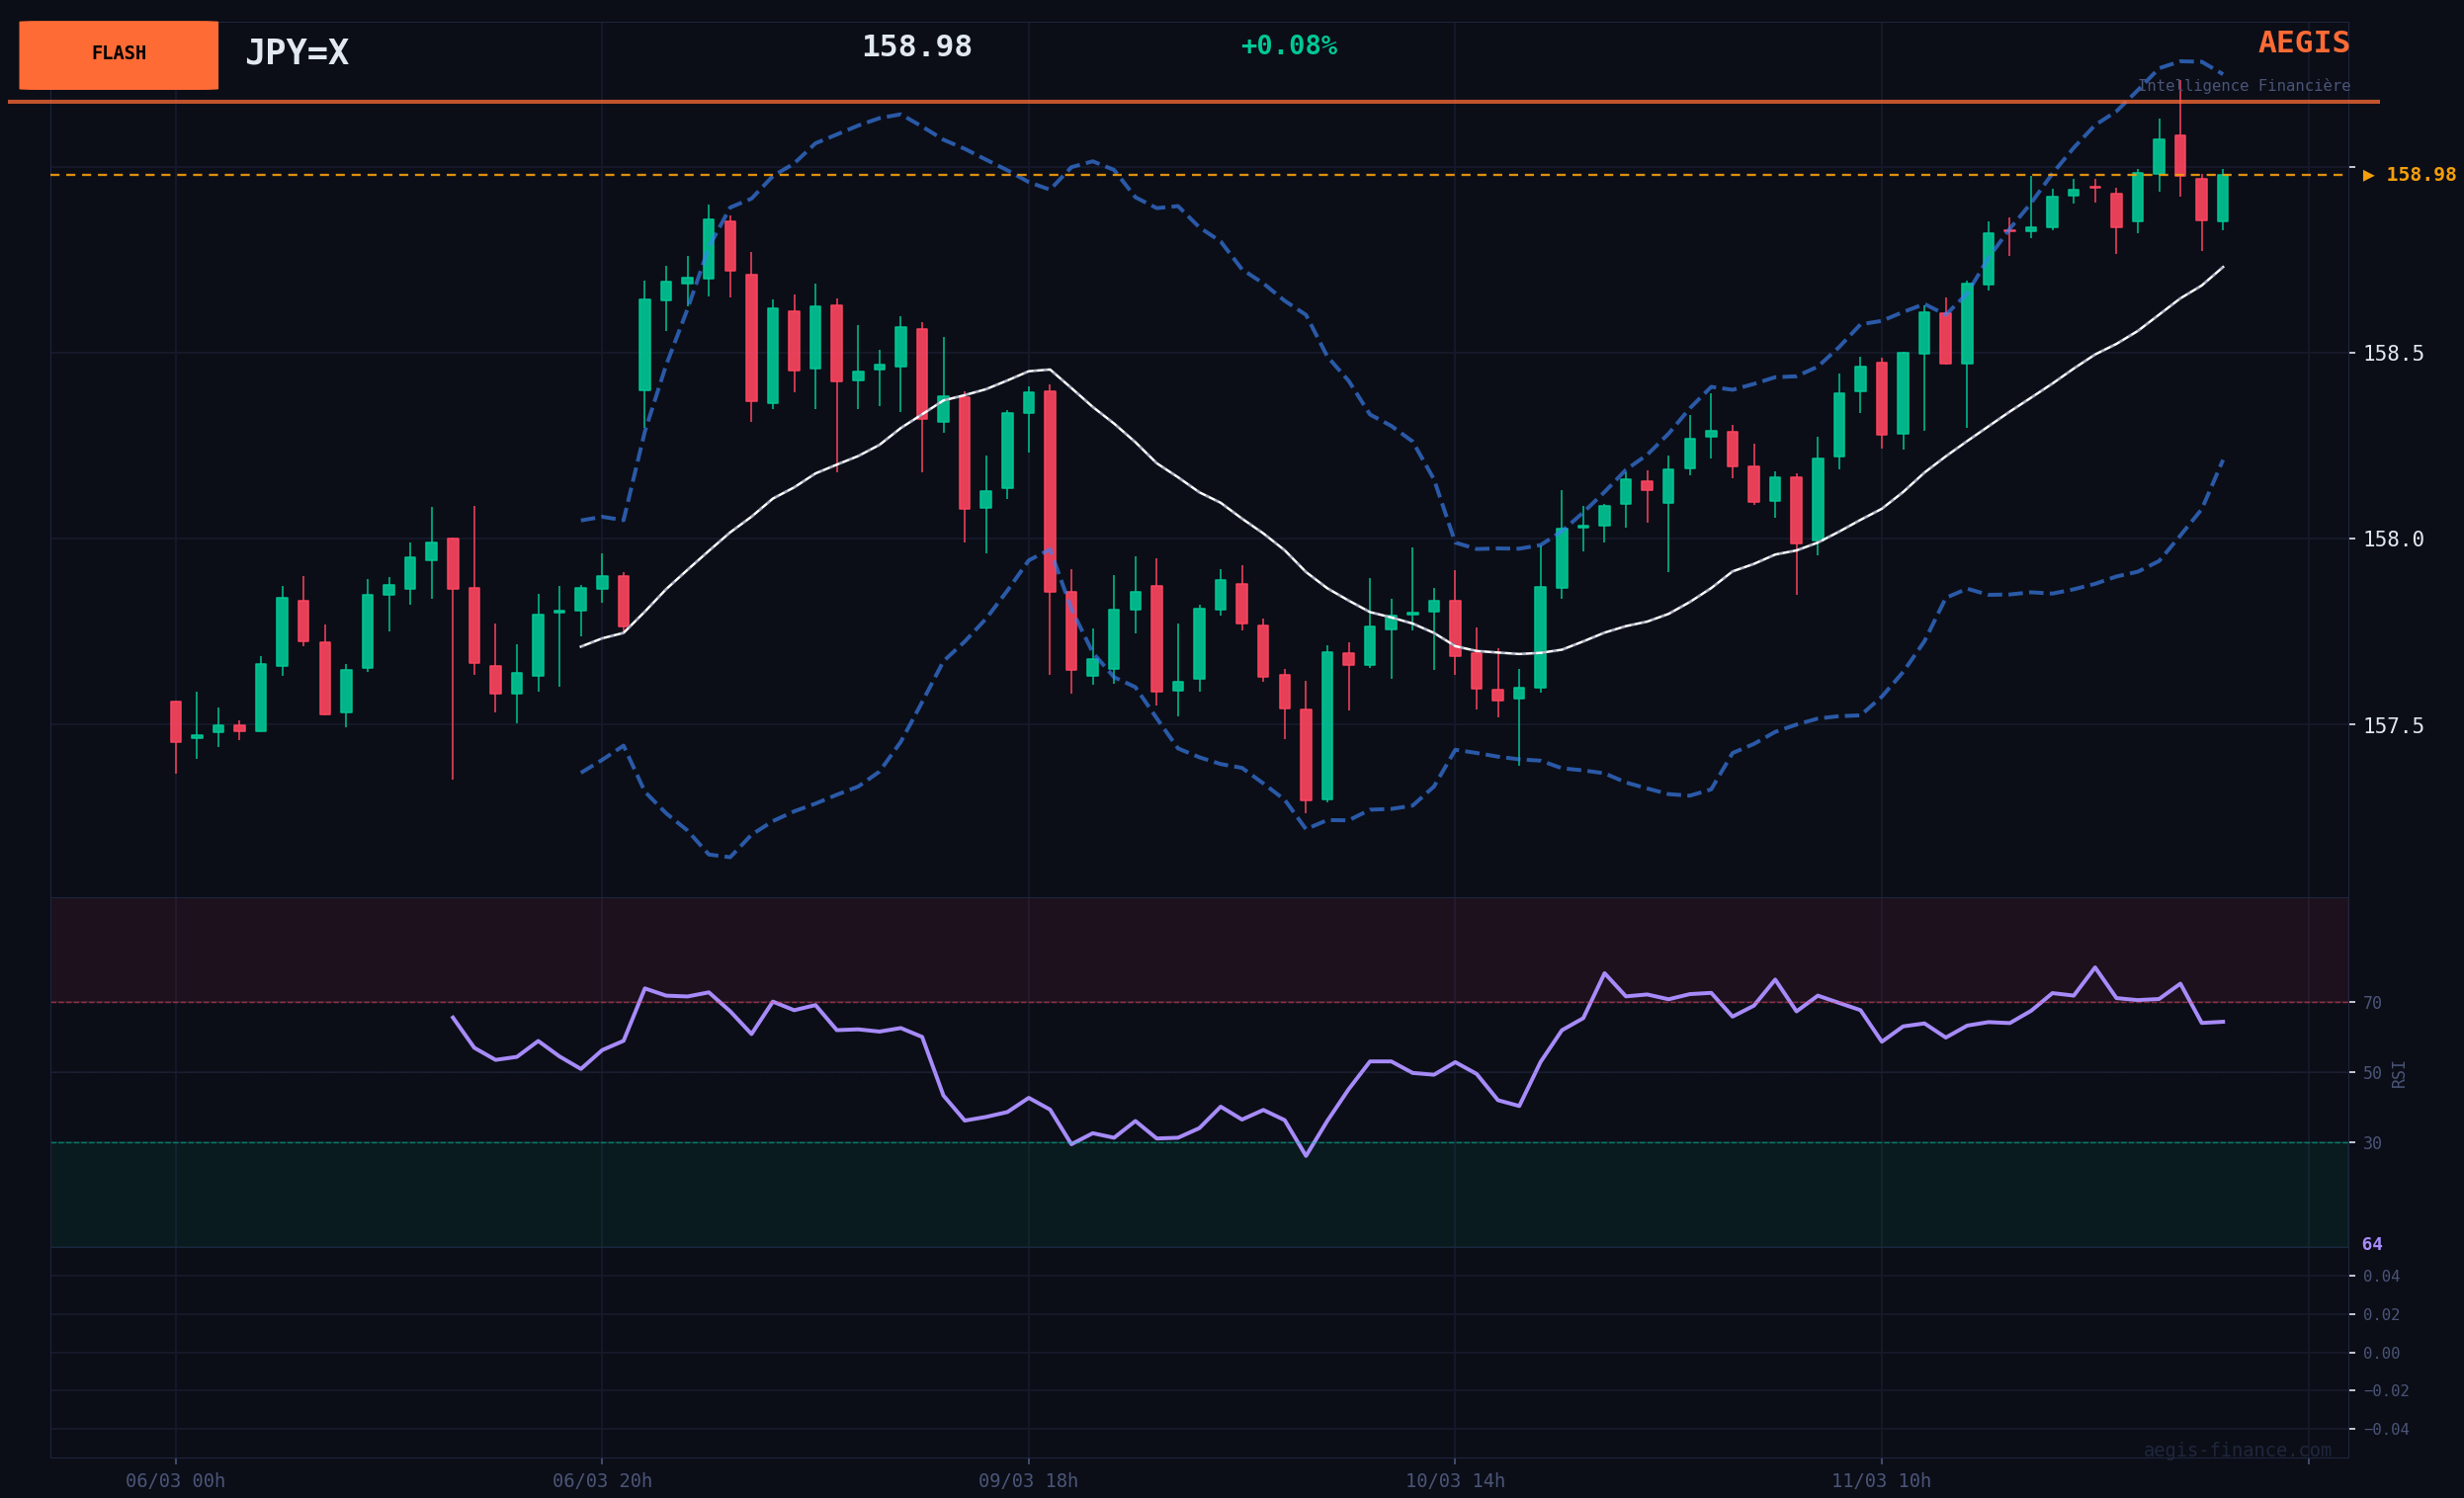Click the 158.0 price axis label
The width and height of the screenshot is (2464, 1498).
tap(2392, 540)
